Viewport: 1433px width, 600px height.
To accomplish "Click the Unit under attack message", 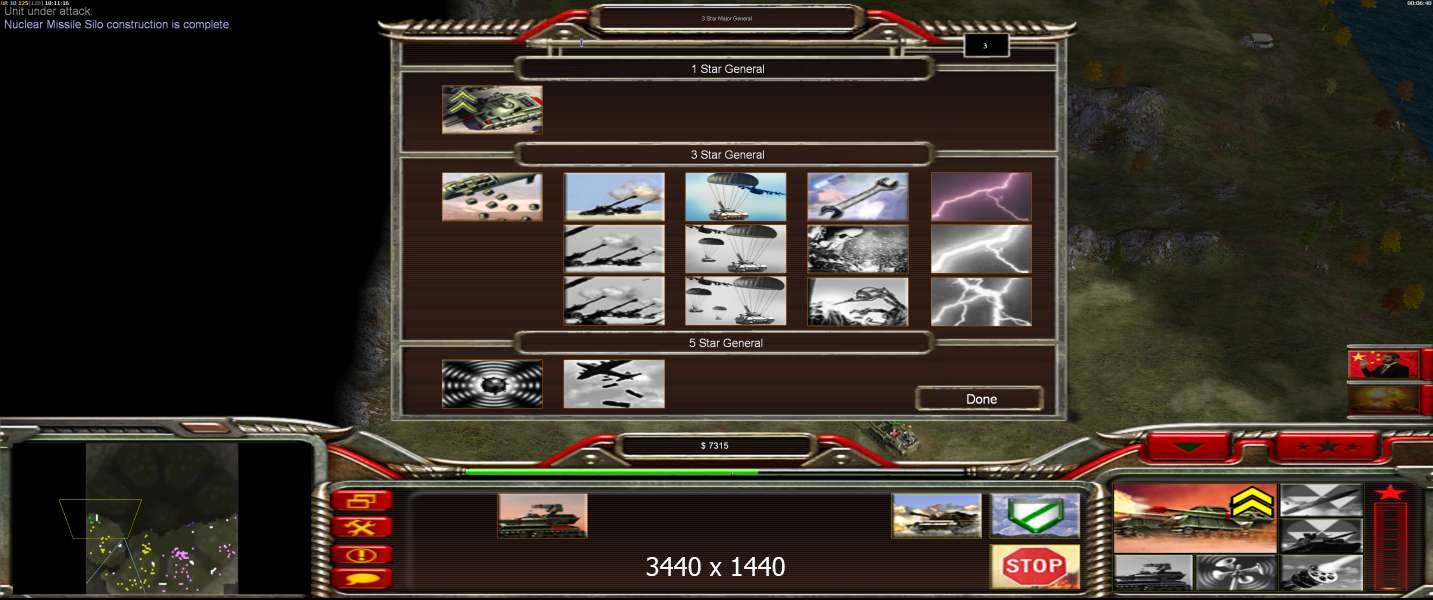I will pyautogui.click(x=47, y=12).
